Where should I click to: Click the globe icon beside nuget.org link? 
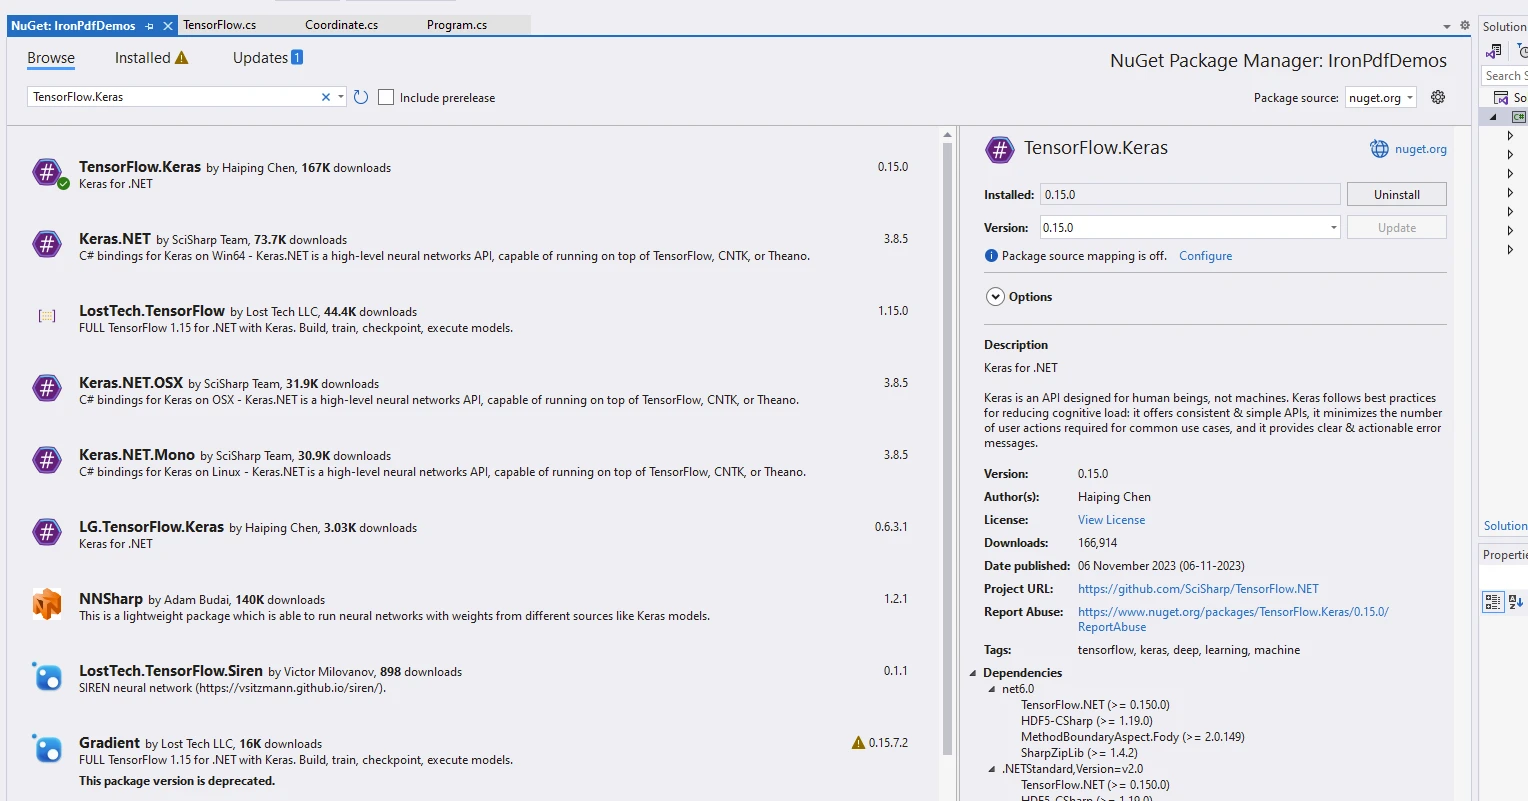(x=1379, y=149)
